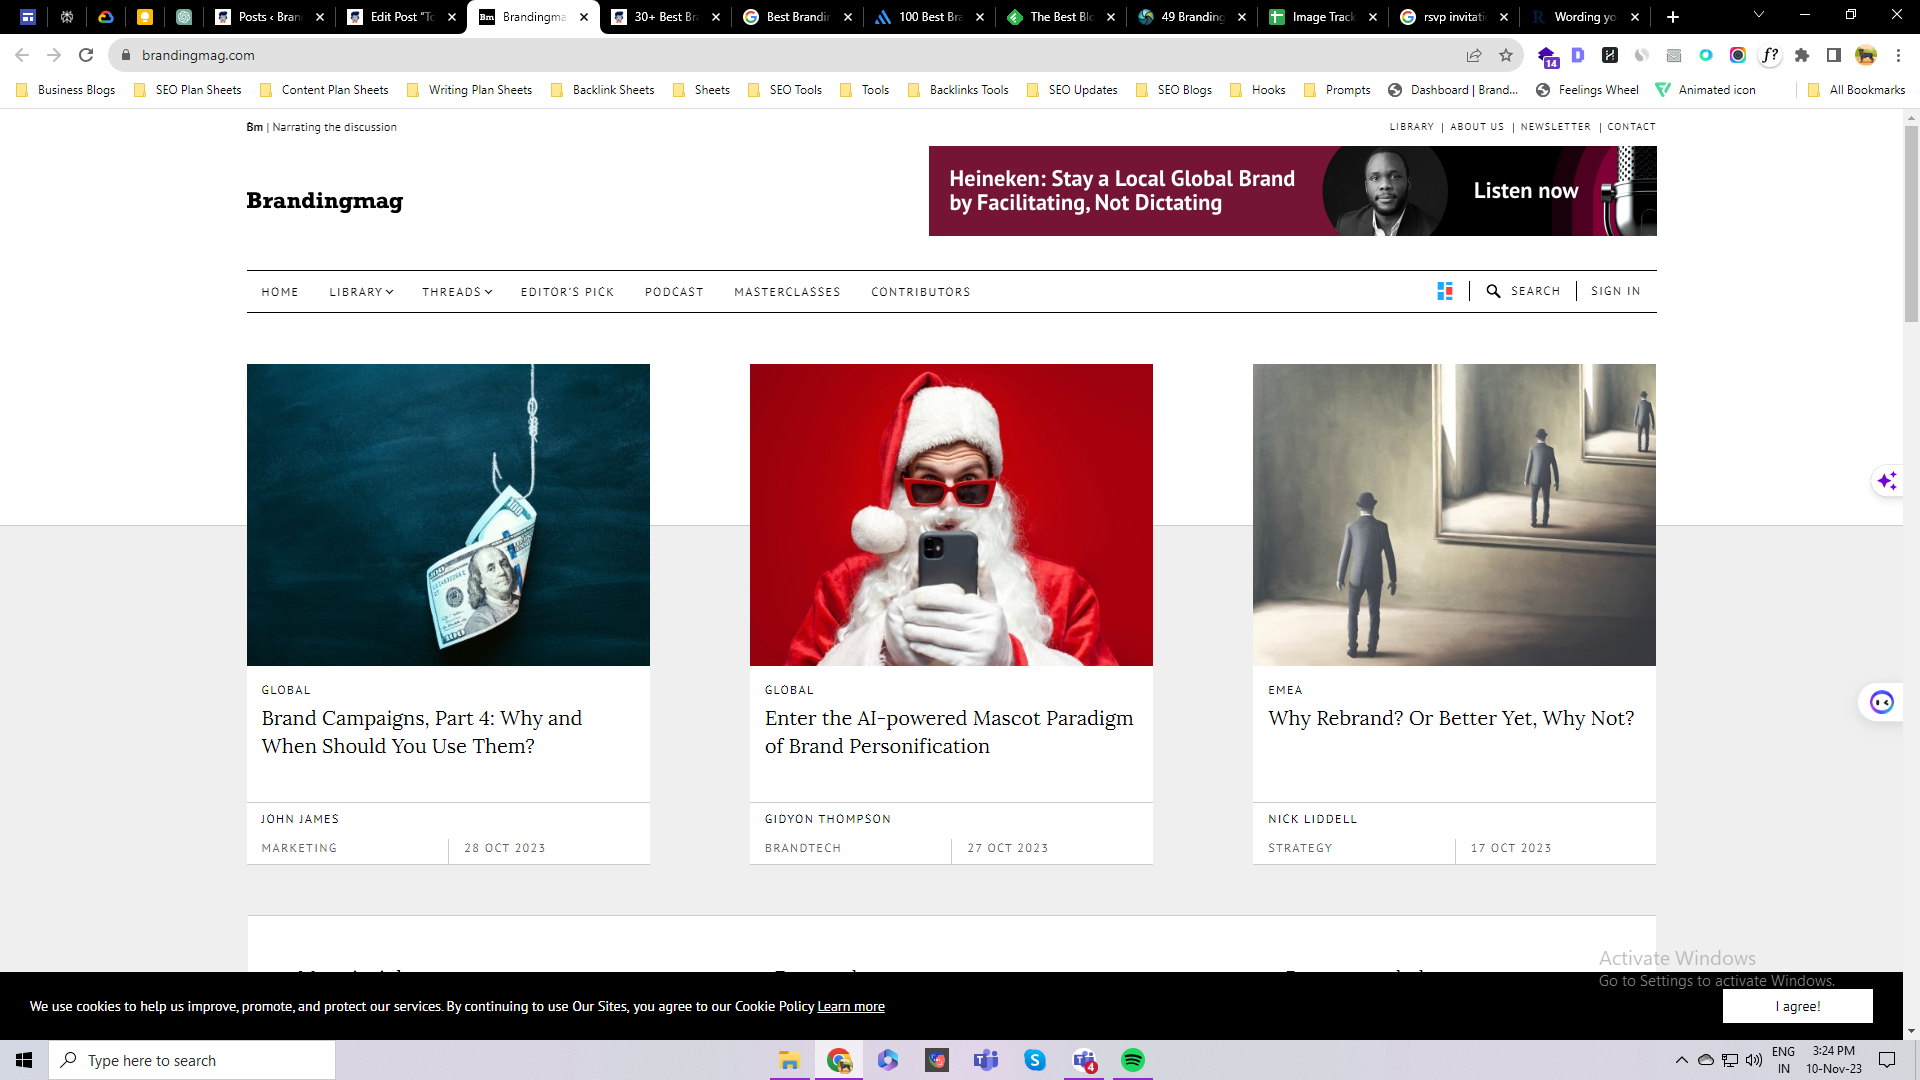The width and height of the screenshot is (1920, 1080).
Task: Open Masterclasses menu item
Action: pos(787,292)
